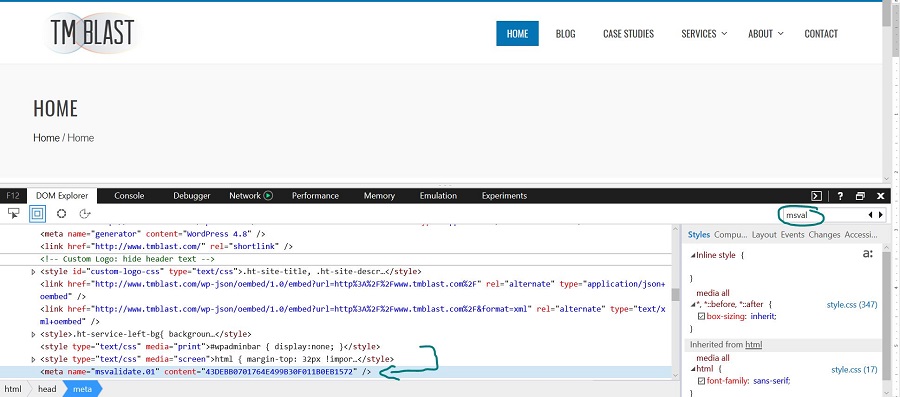Click the sans-serif font-family value

(770, 381)
